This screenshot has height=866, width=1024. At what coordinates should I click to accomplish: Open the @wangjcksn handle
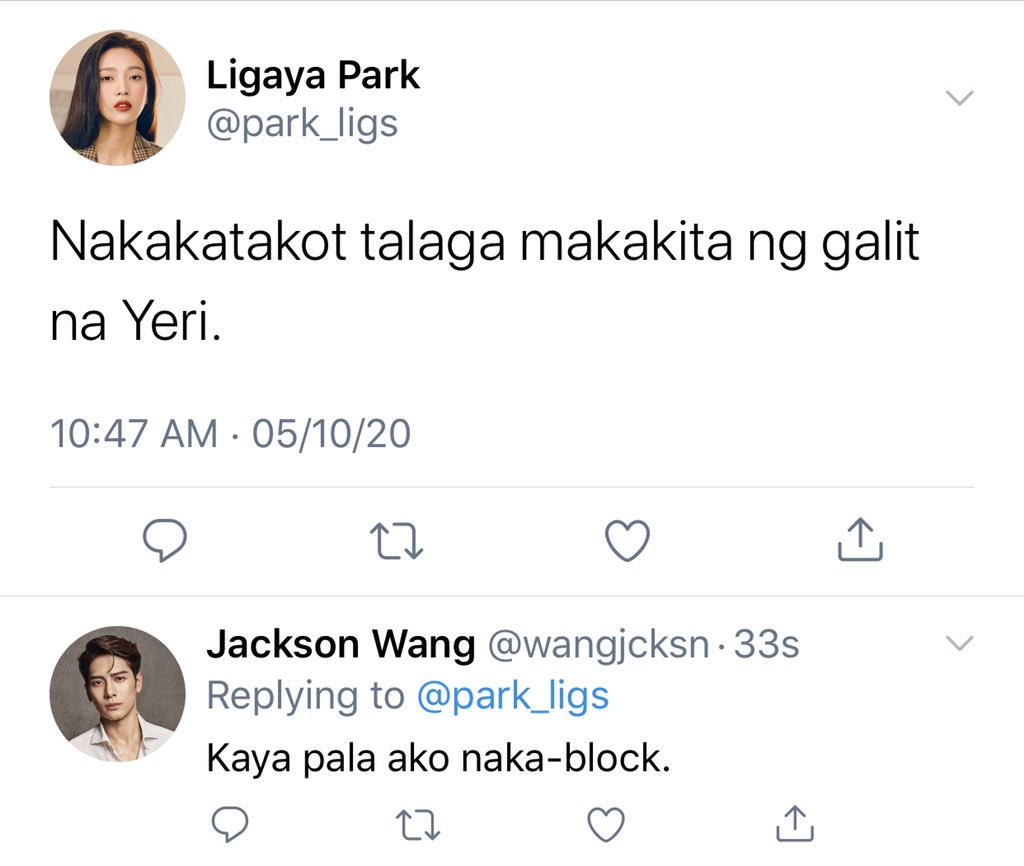click(x=598, y=645)
